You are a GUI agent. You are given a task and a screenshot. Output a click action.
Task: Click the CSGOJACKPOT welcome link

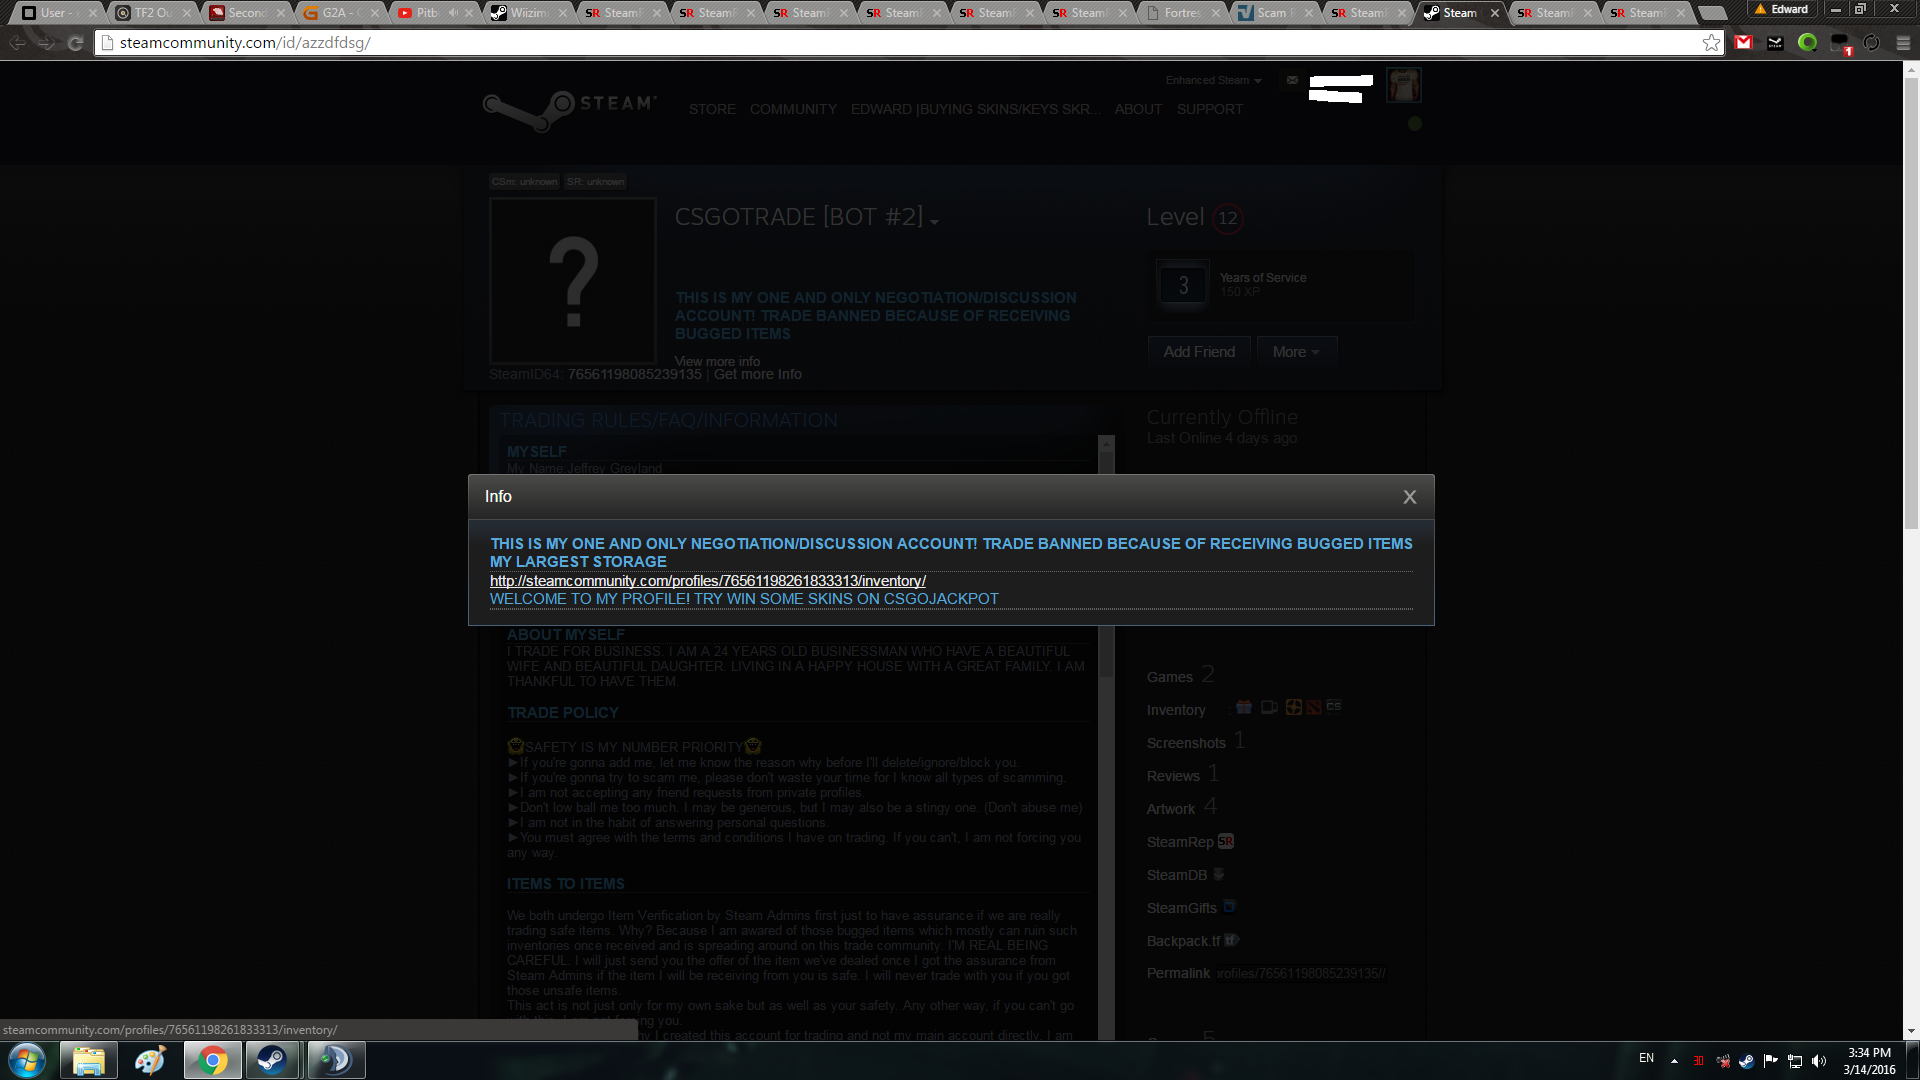(x=743, y=599)
